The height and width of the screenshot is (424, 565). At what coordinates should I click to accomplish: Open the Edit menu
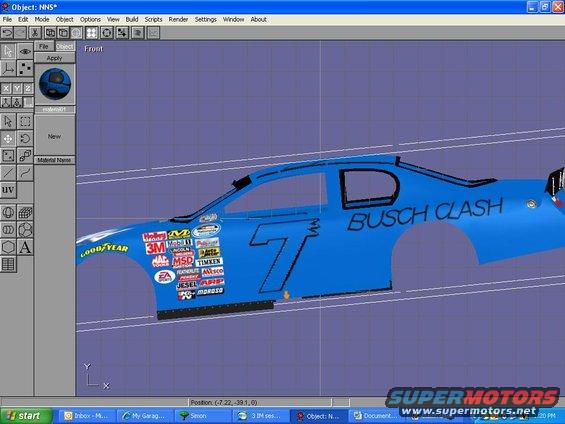tap(23, 19)
